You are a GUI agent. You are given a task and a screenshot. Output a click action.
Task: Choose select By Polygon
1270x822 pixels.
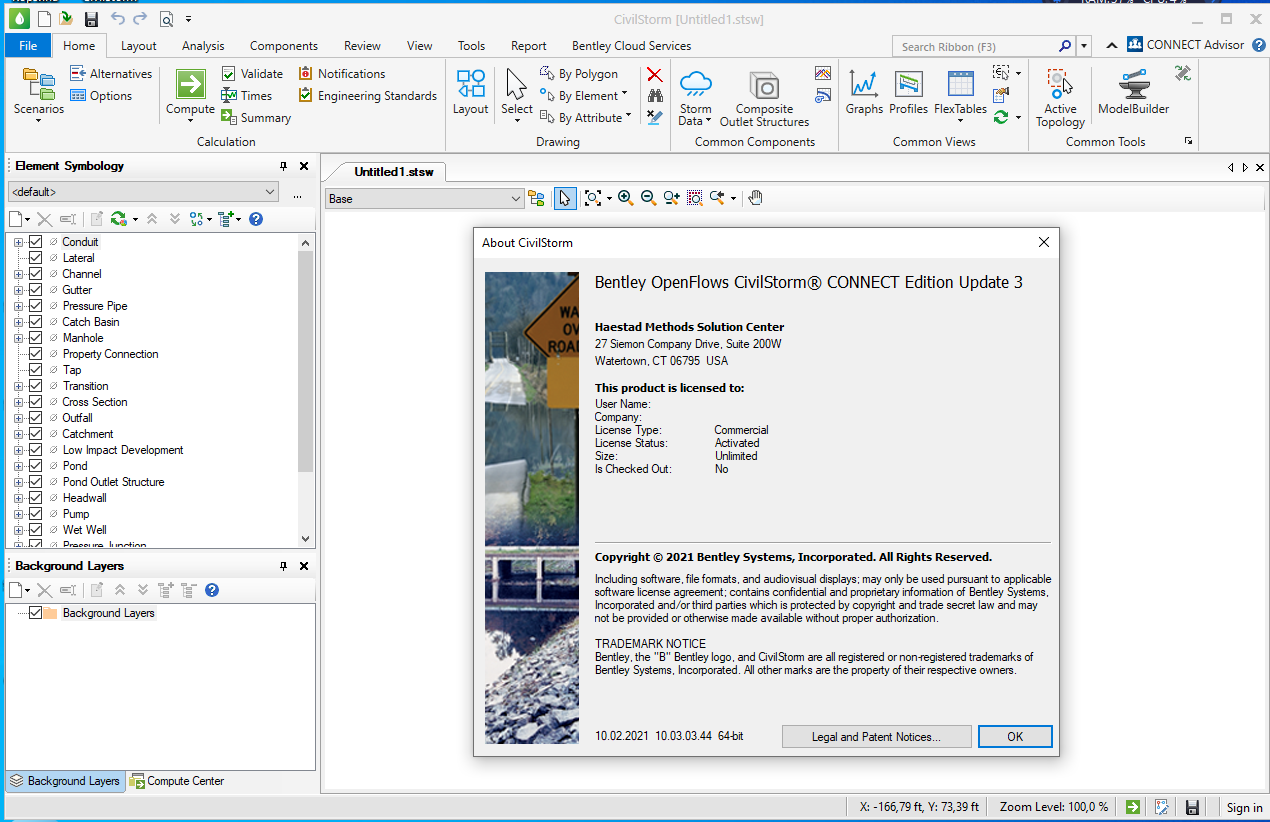(x=578, y=74)
